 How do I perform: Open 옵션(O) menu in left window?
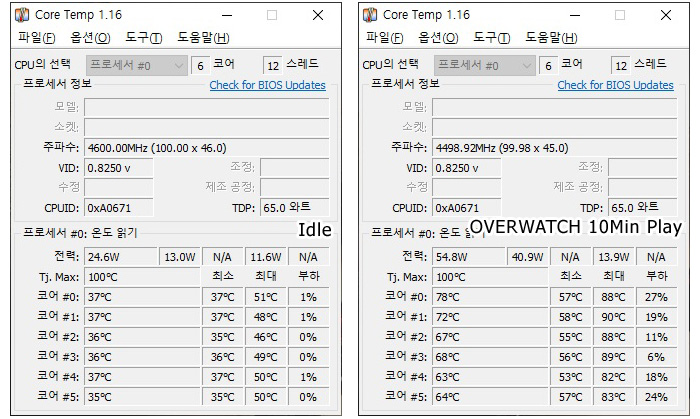(x=90, y=37)
